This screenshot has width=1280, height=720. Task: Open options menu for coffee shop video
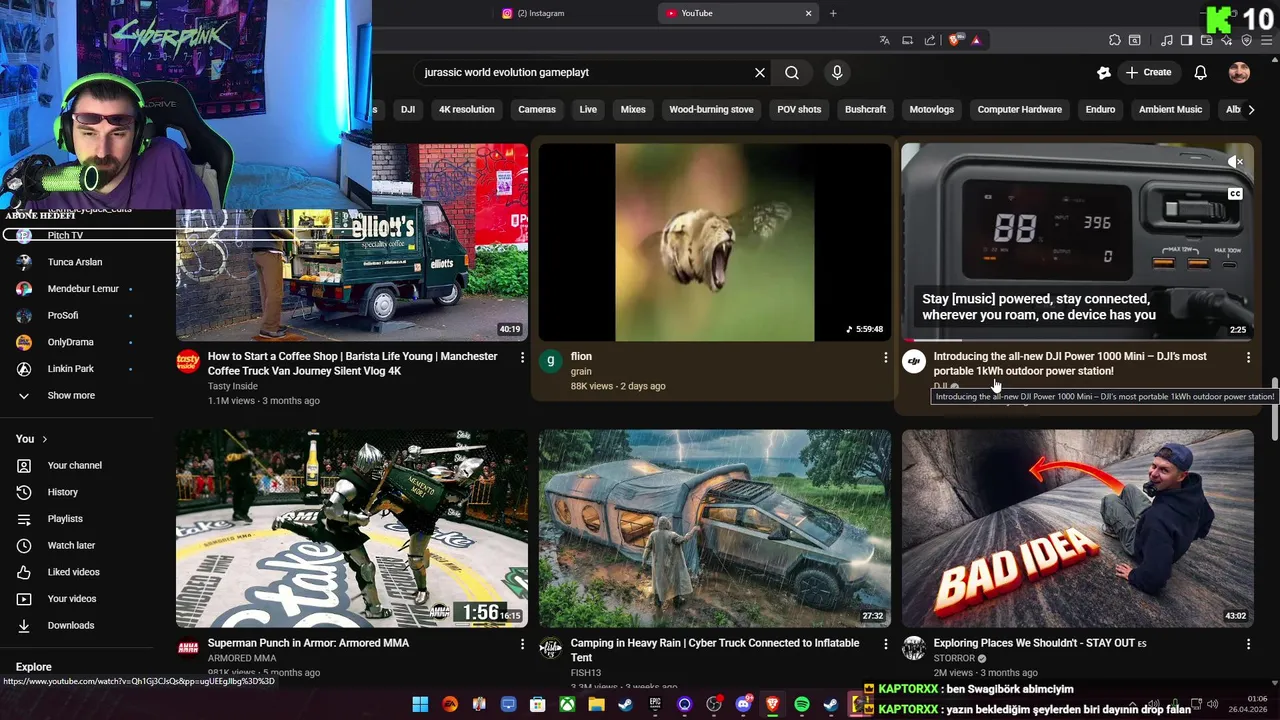[x=522, y=357]
